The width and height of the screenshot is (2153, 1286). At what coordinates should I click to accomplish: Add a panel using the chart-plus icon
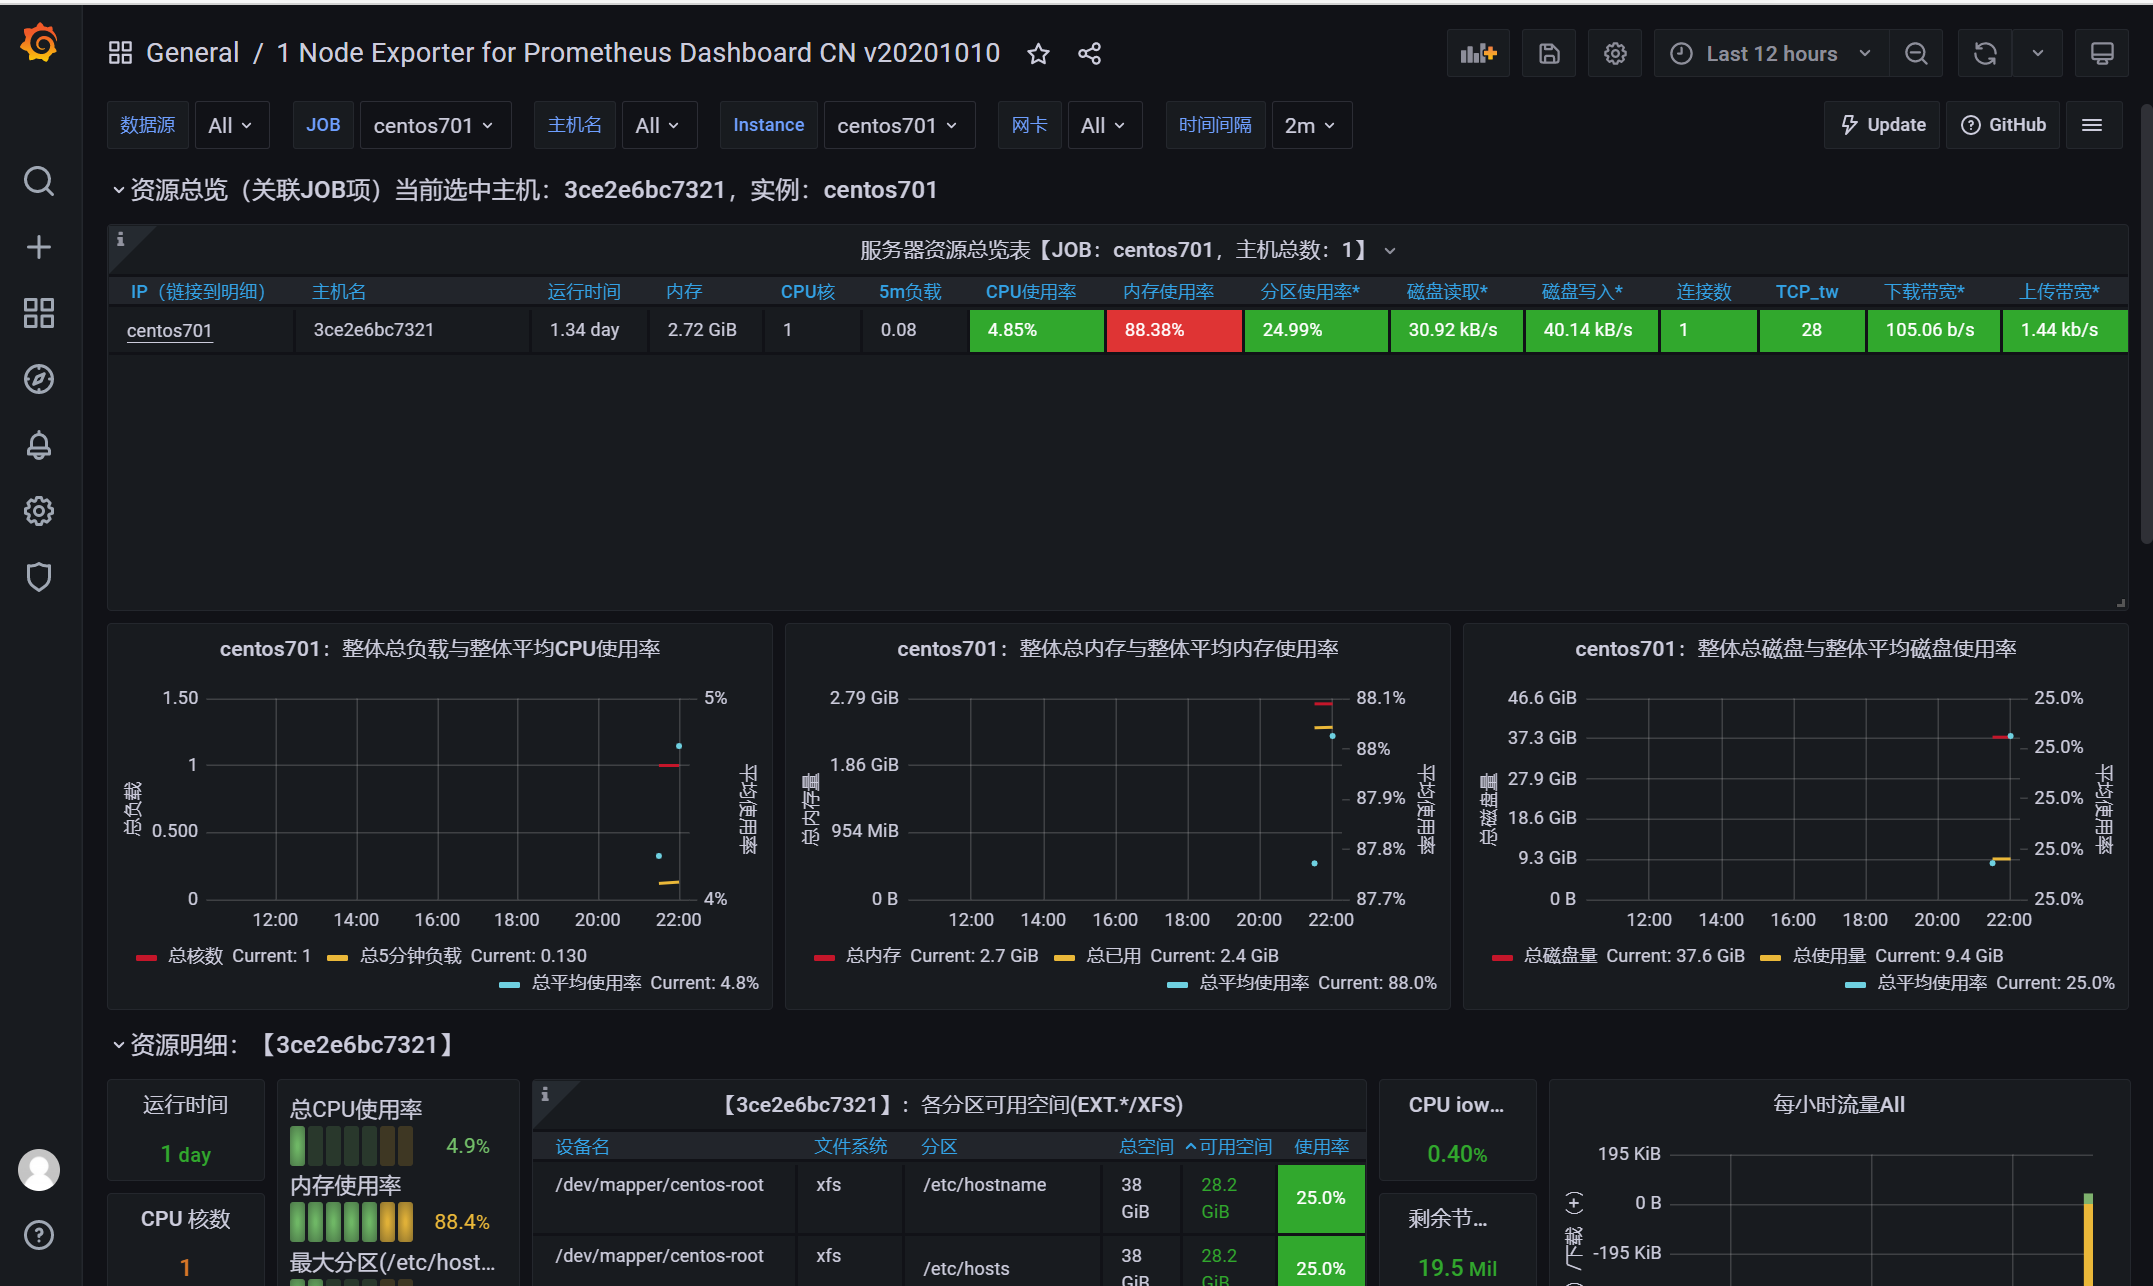[x=1478, y=53]
